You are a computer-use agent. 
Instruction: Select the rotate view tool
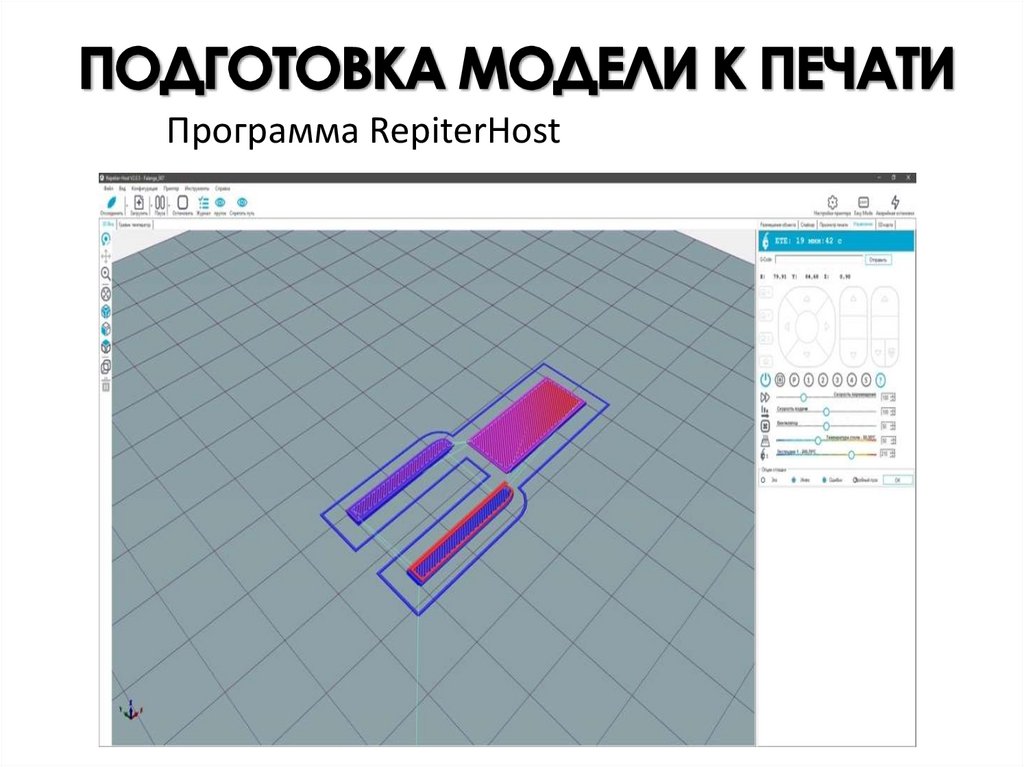(x=106, y=239)
